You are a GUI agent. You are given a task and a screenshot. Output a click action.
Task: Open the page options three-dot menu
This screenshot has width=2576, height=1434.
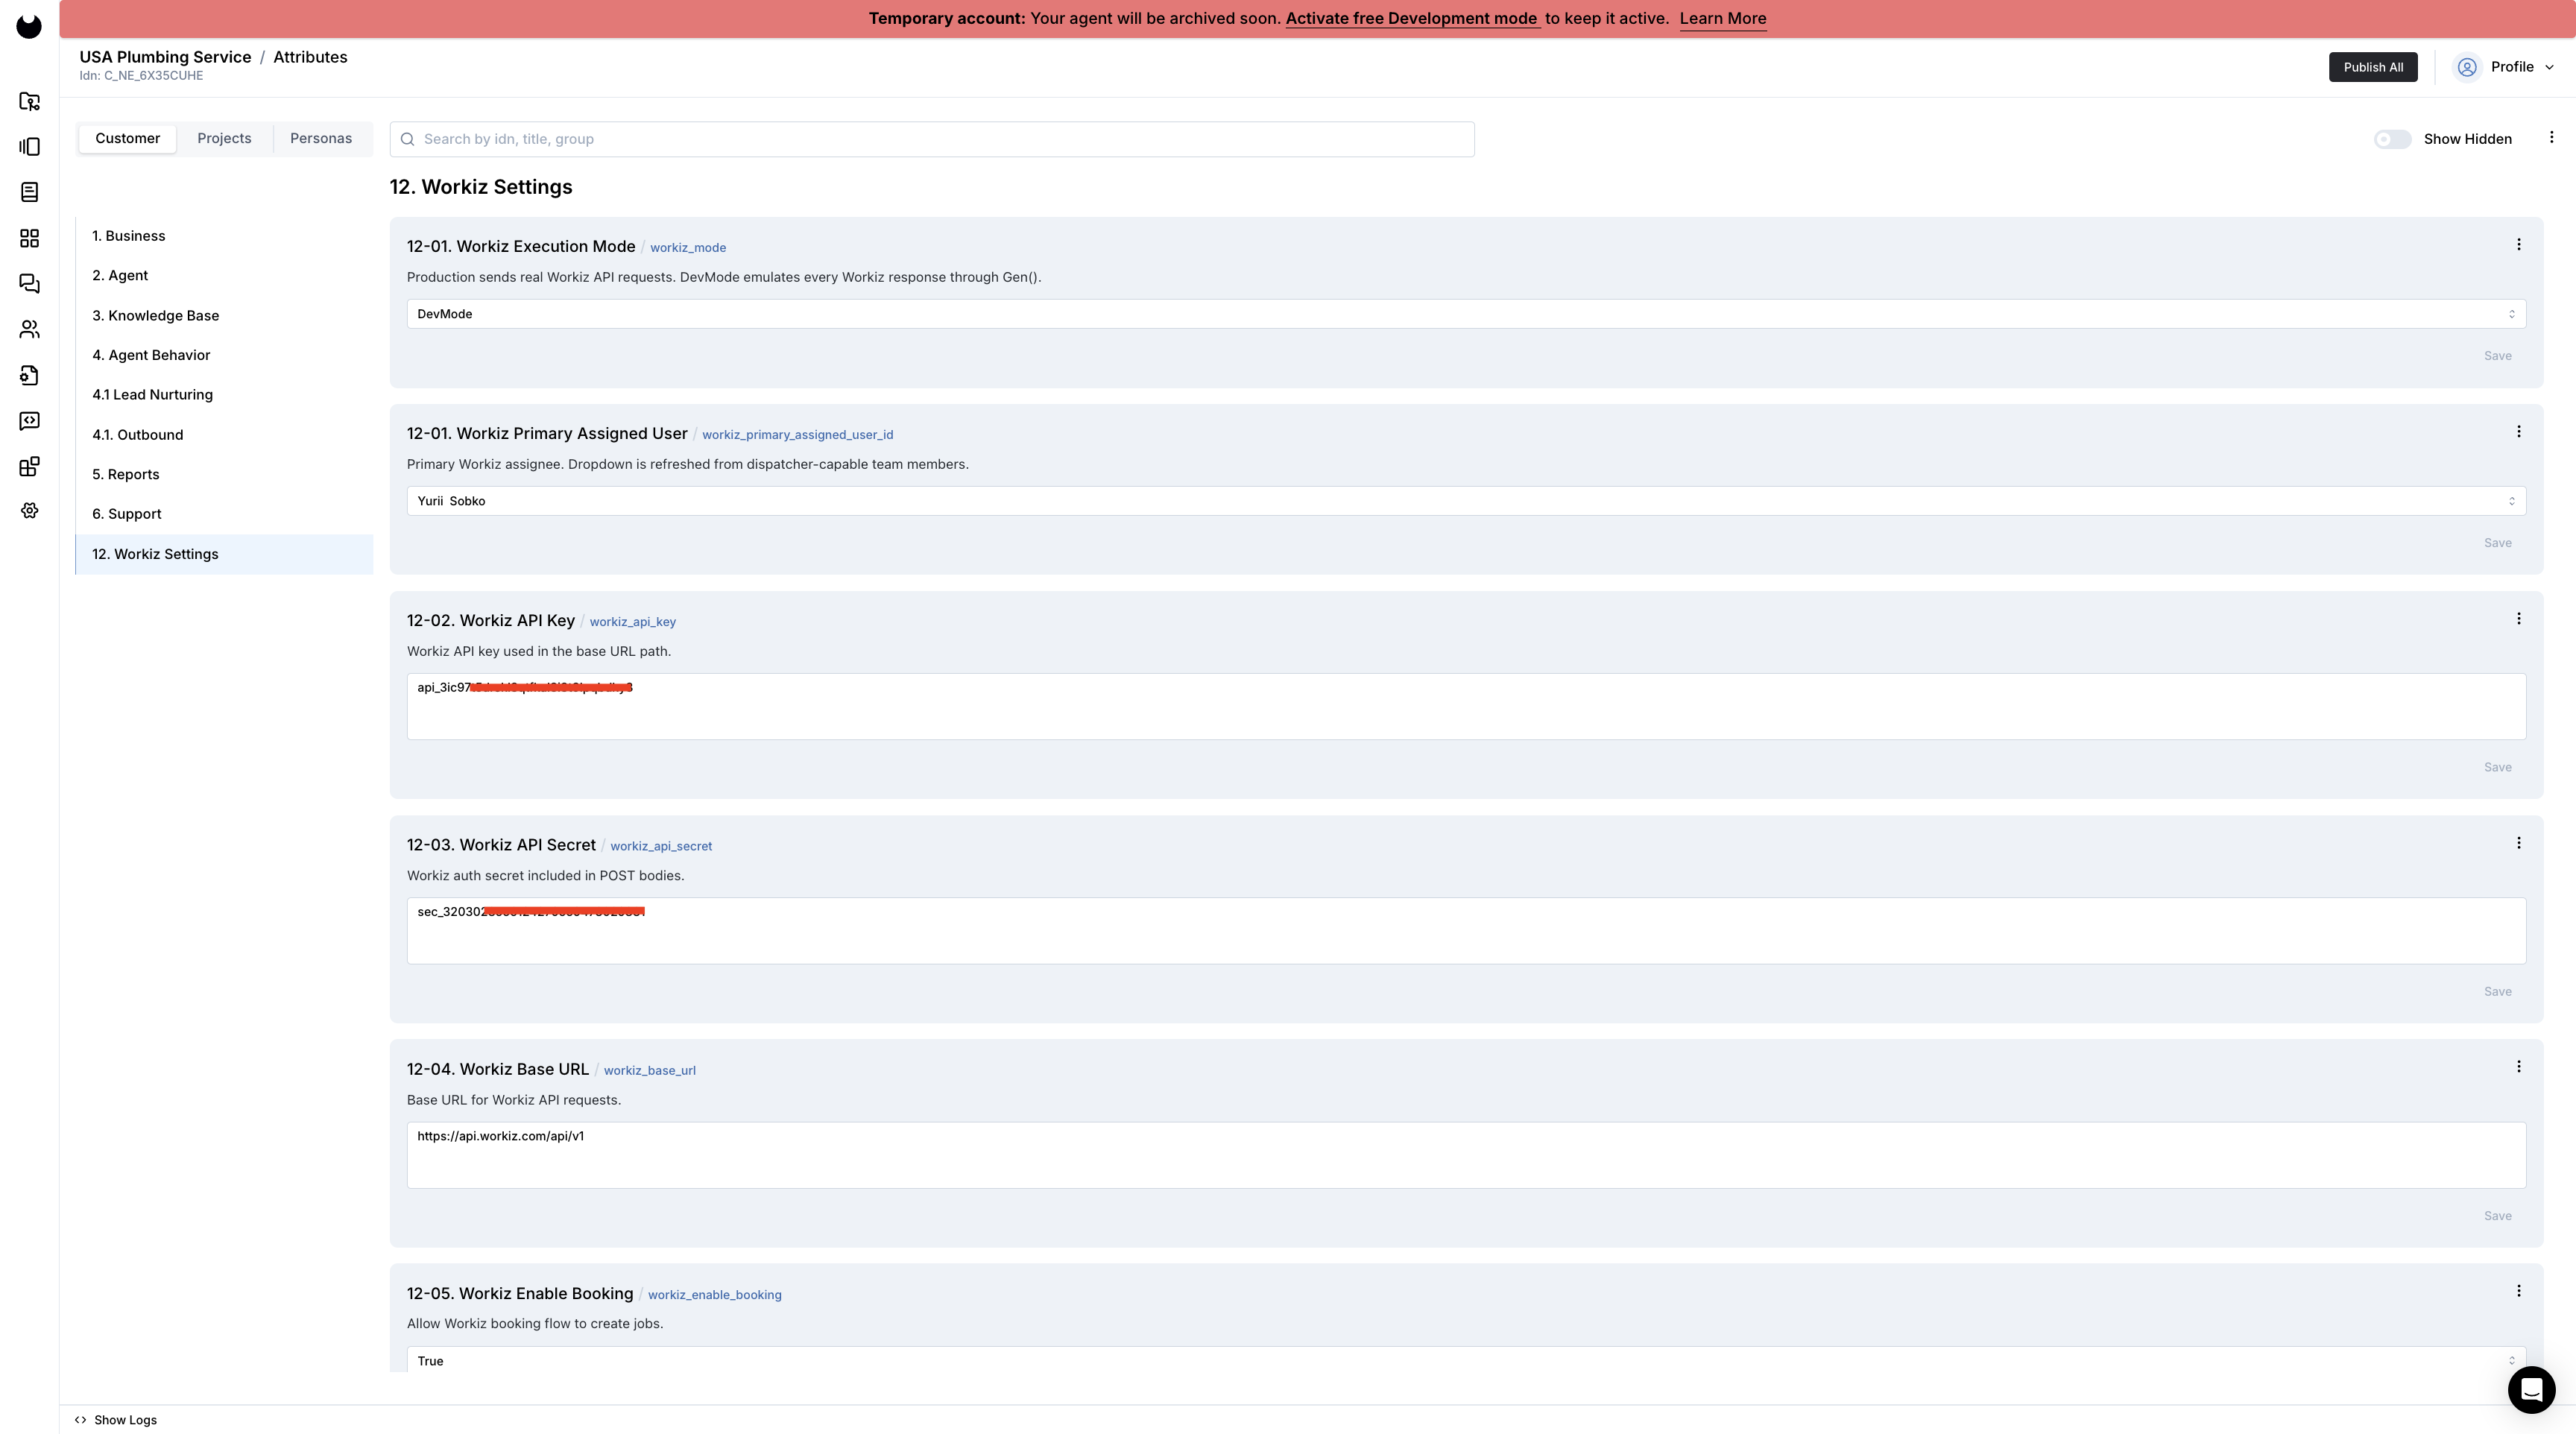coord(2551,138)
